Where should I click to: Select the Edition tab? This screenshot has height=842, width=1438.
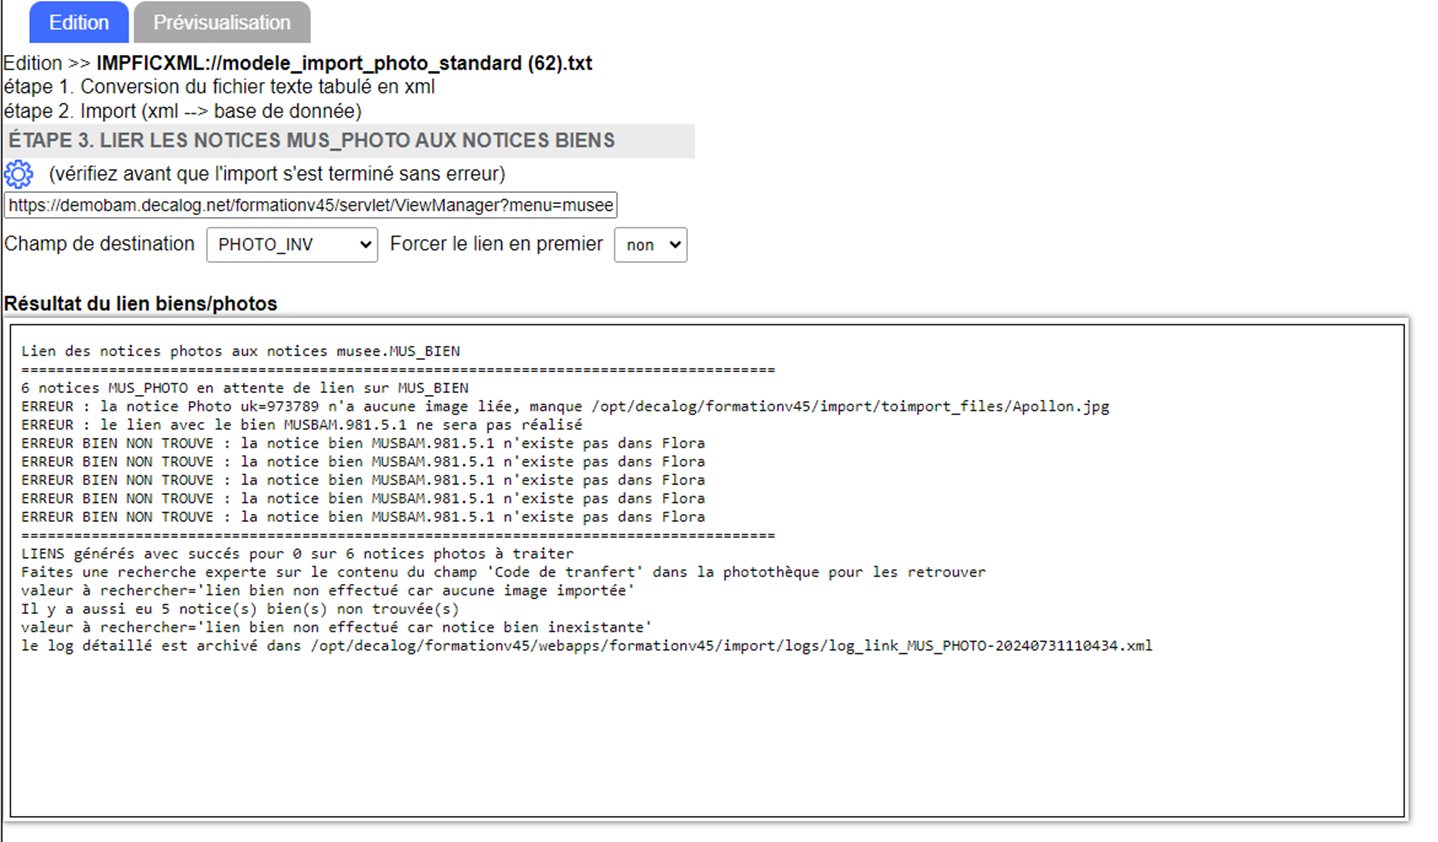click(78, 22)
